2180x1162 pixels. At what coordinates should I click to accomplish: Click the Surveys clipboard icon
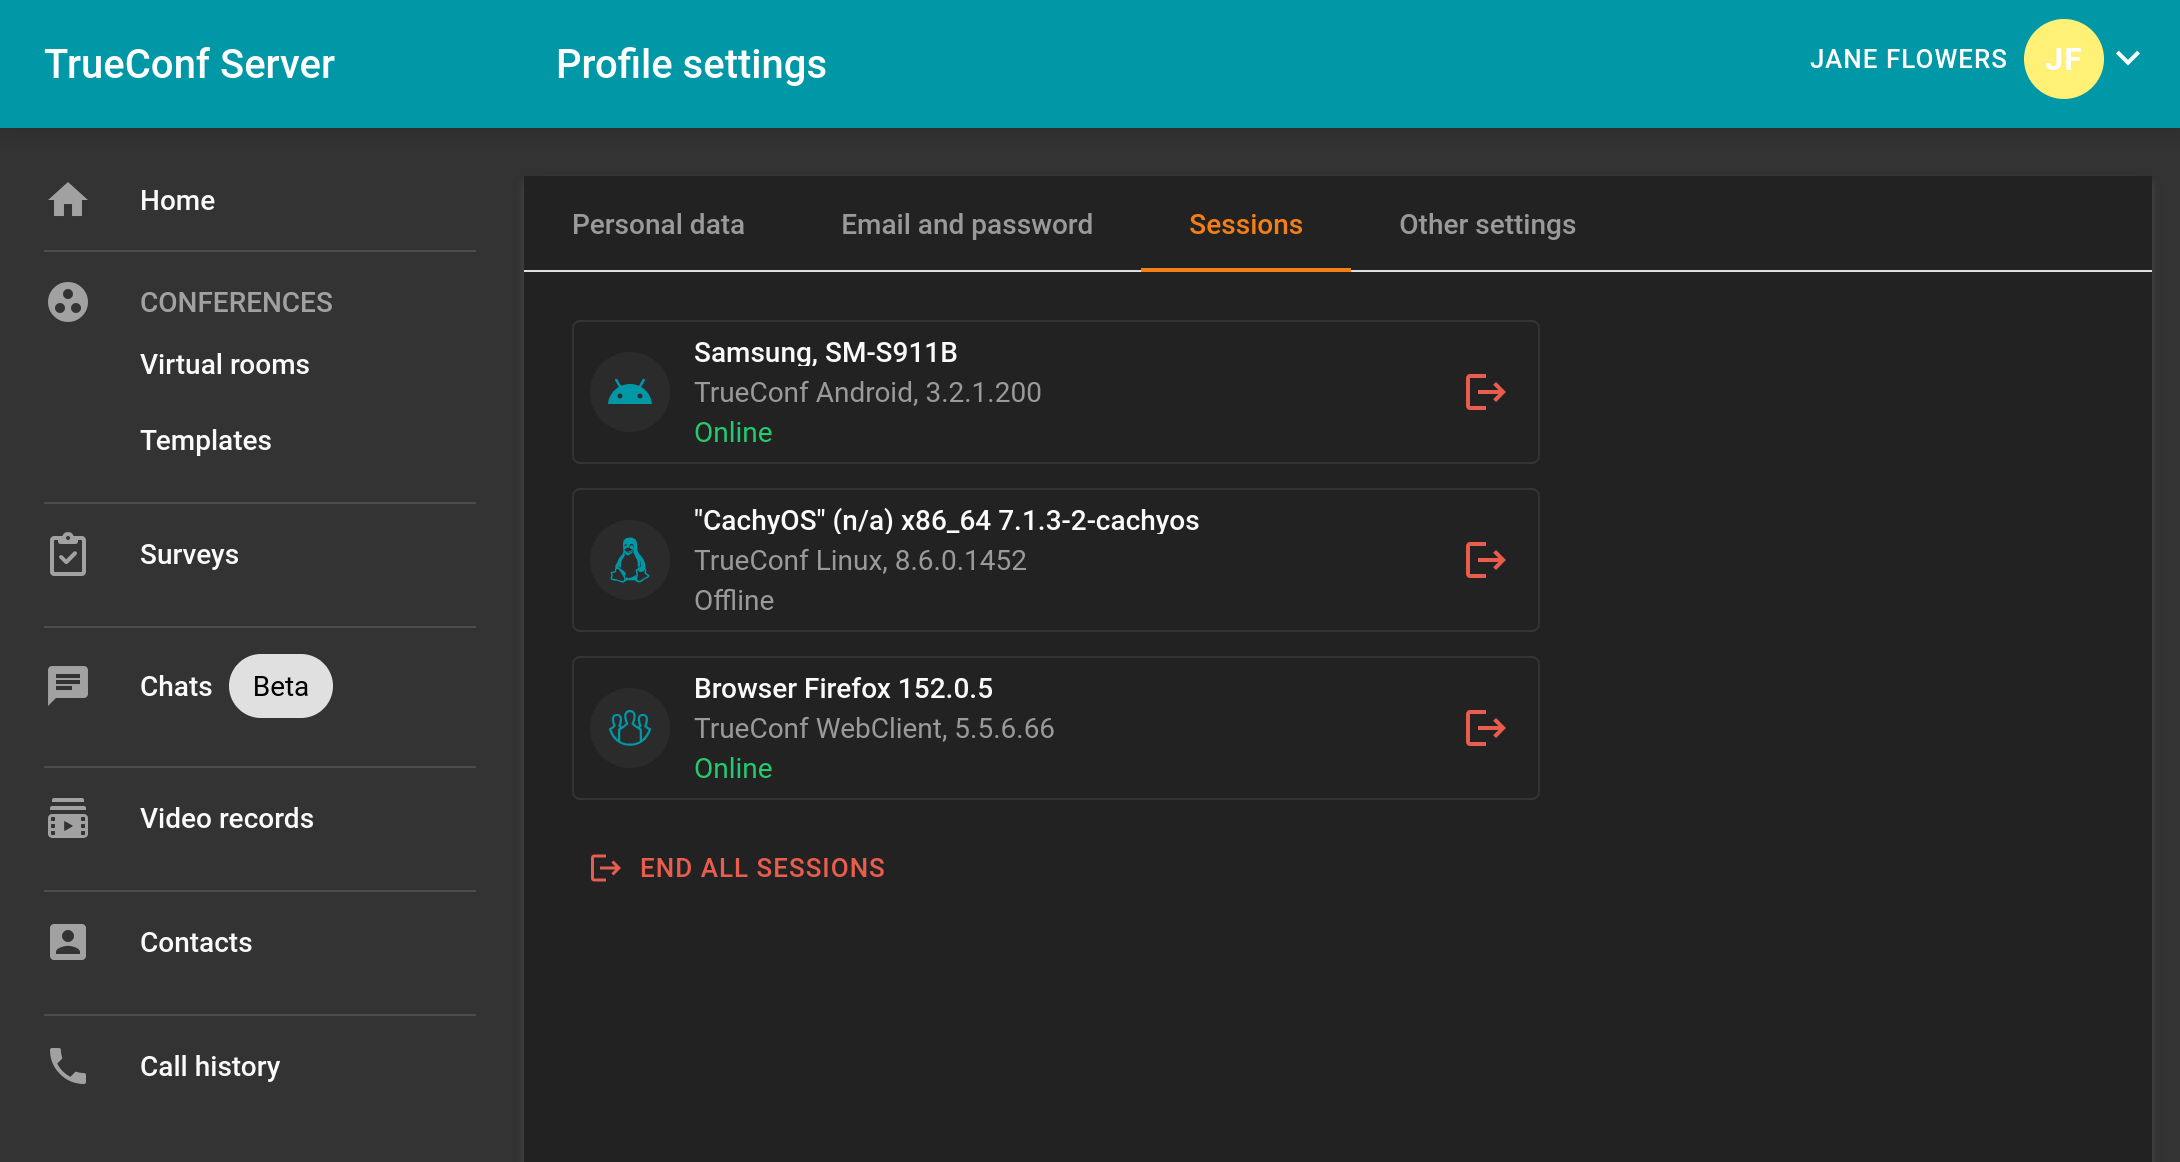point(68,554)
